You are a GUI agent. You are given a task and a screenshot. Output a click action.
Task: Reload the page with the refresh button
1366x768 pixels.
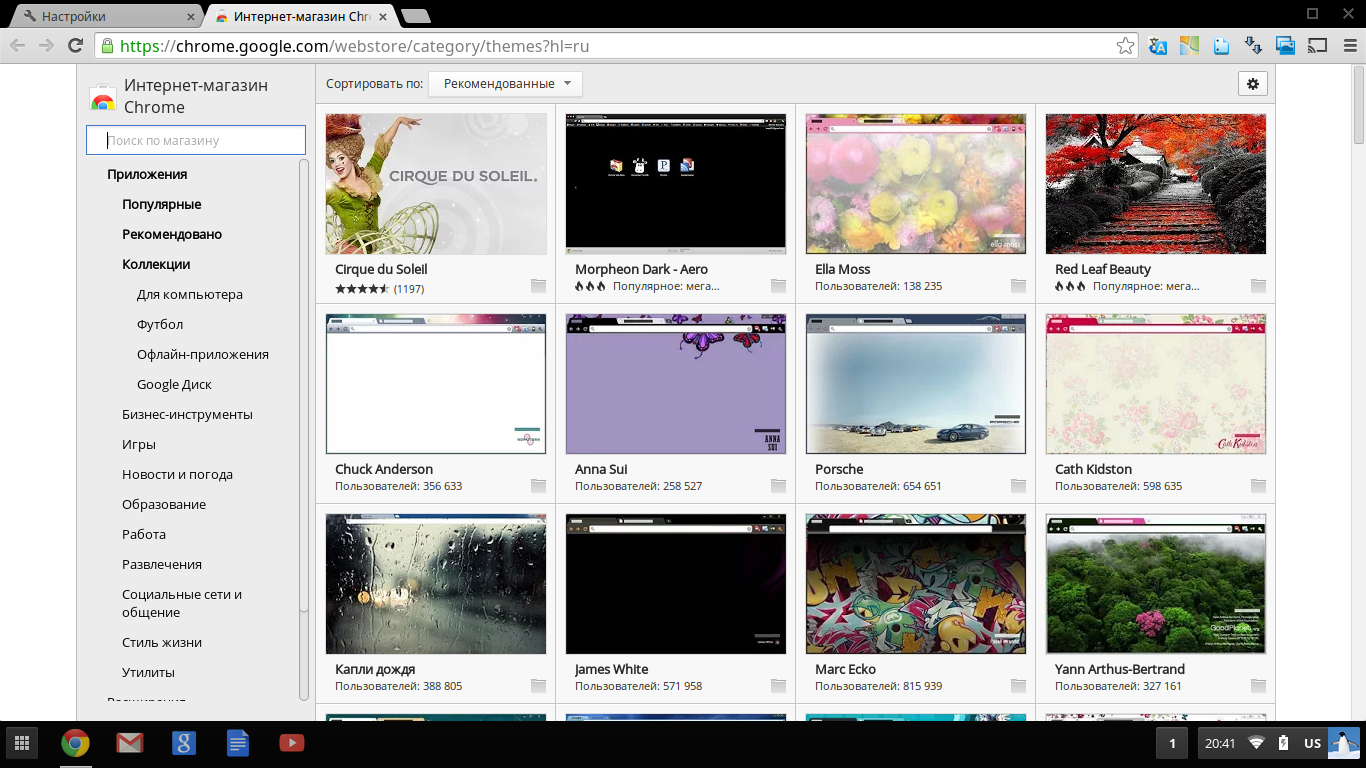click(75, 46)
